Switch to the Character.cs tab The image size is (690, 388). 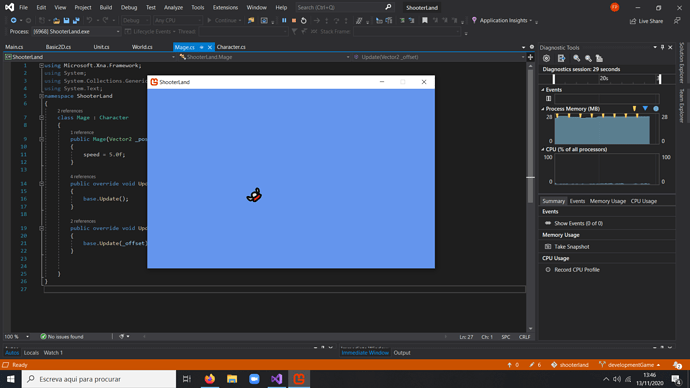click(231, 47)
